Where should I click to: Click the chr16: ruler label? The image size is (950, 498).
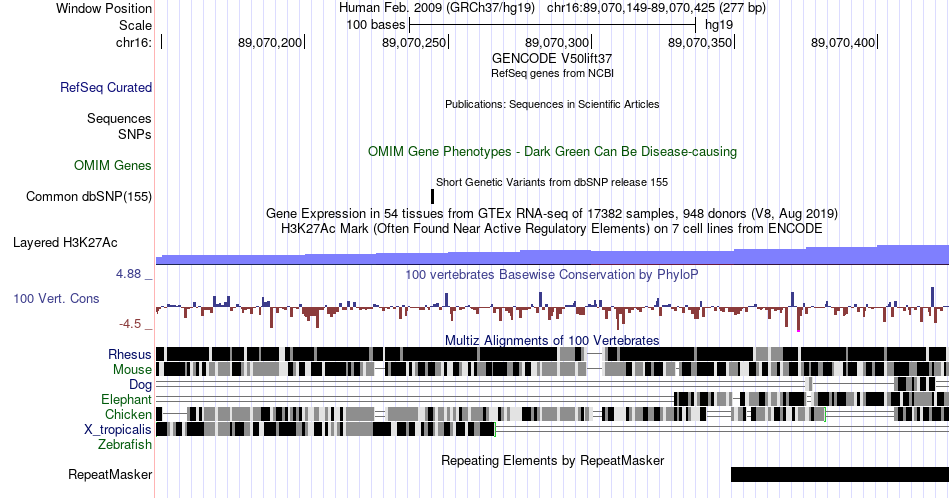(x=134, y=42)
